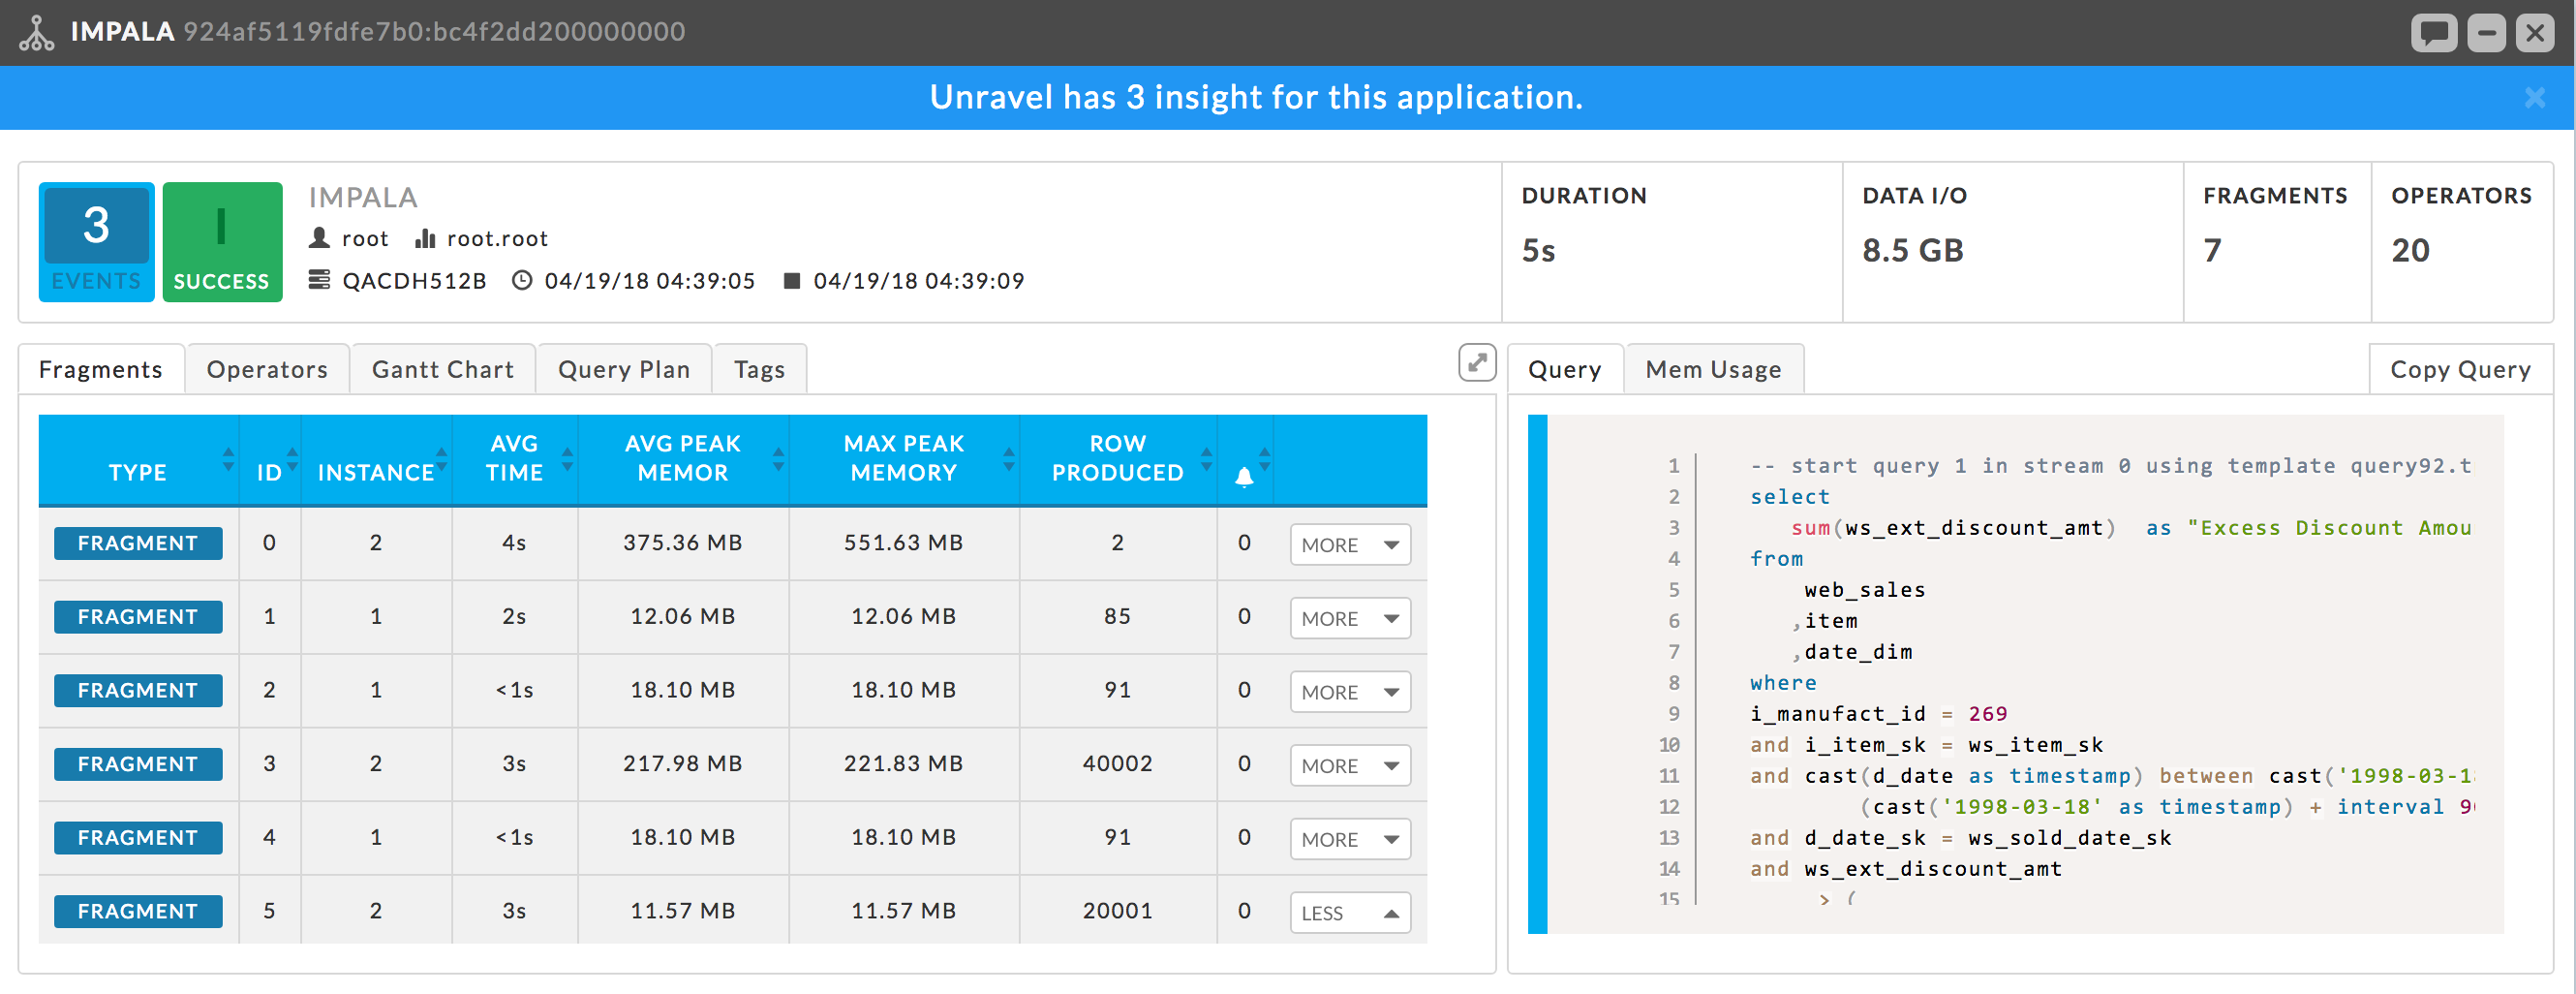Expand MORE dropdown for fragment 0
Image resolution: width=2576 pixels, height=994 pixels.
[1350, 545]
